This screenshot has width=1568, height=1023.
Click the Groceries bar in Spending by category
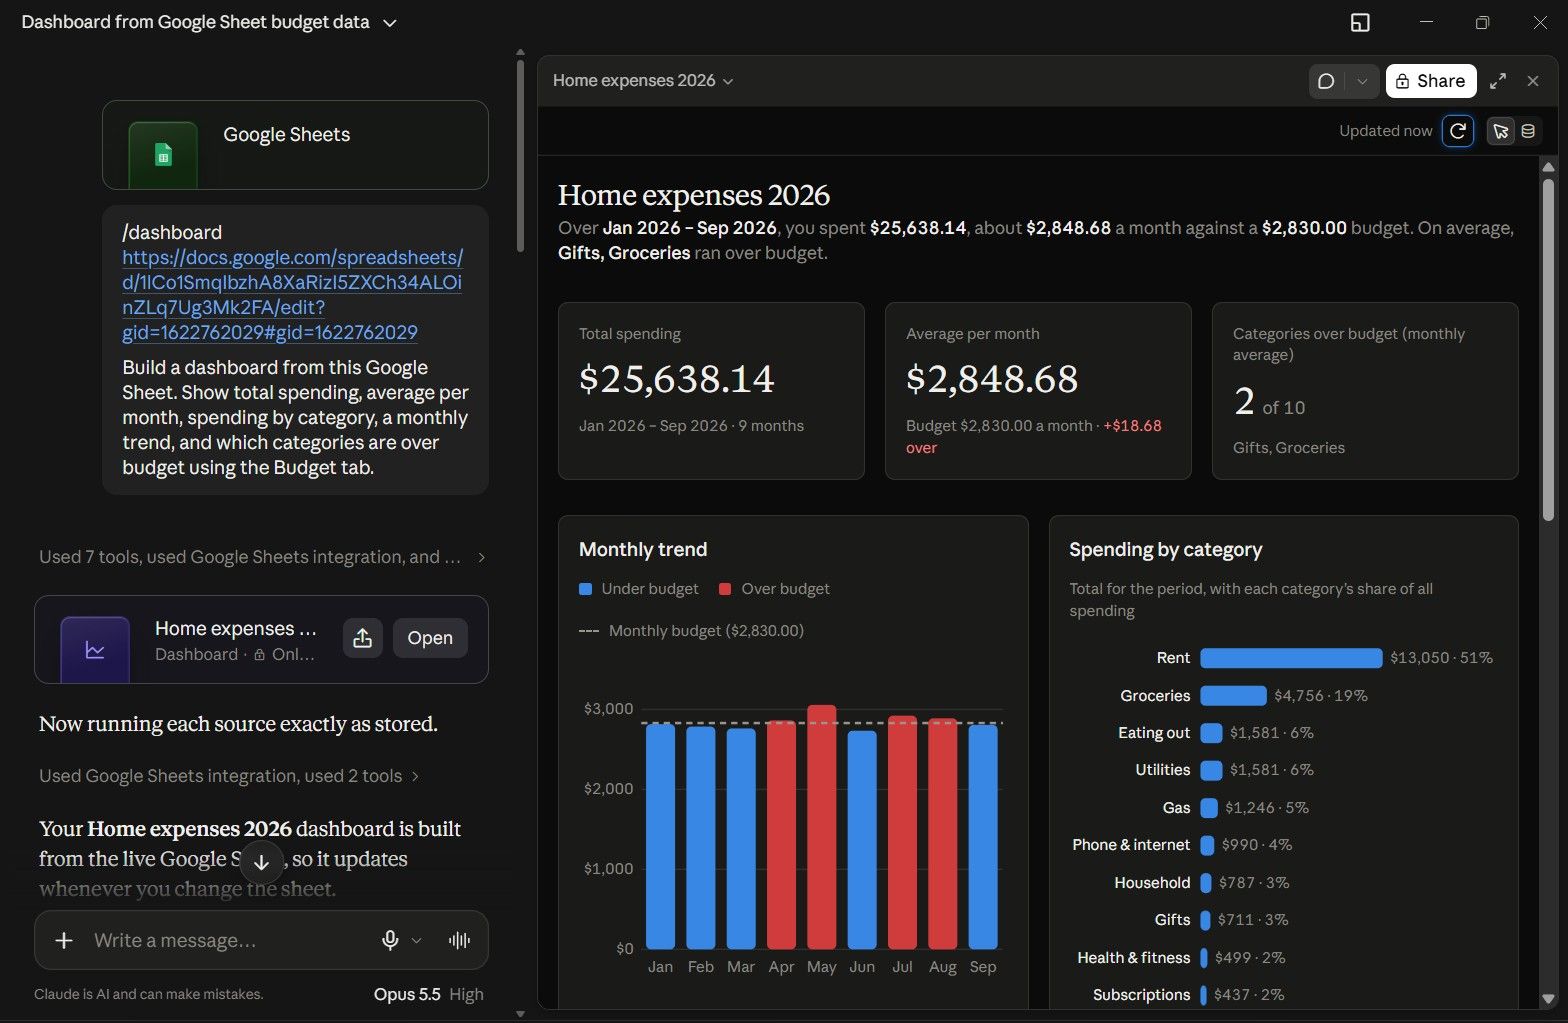(x=1233, y=696)
